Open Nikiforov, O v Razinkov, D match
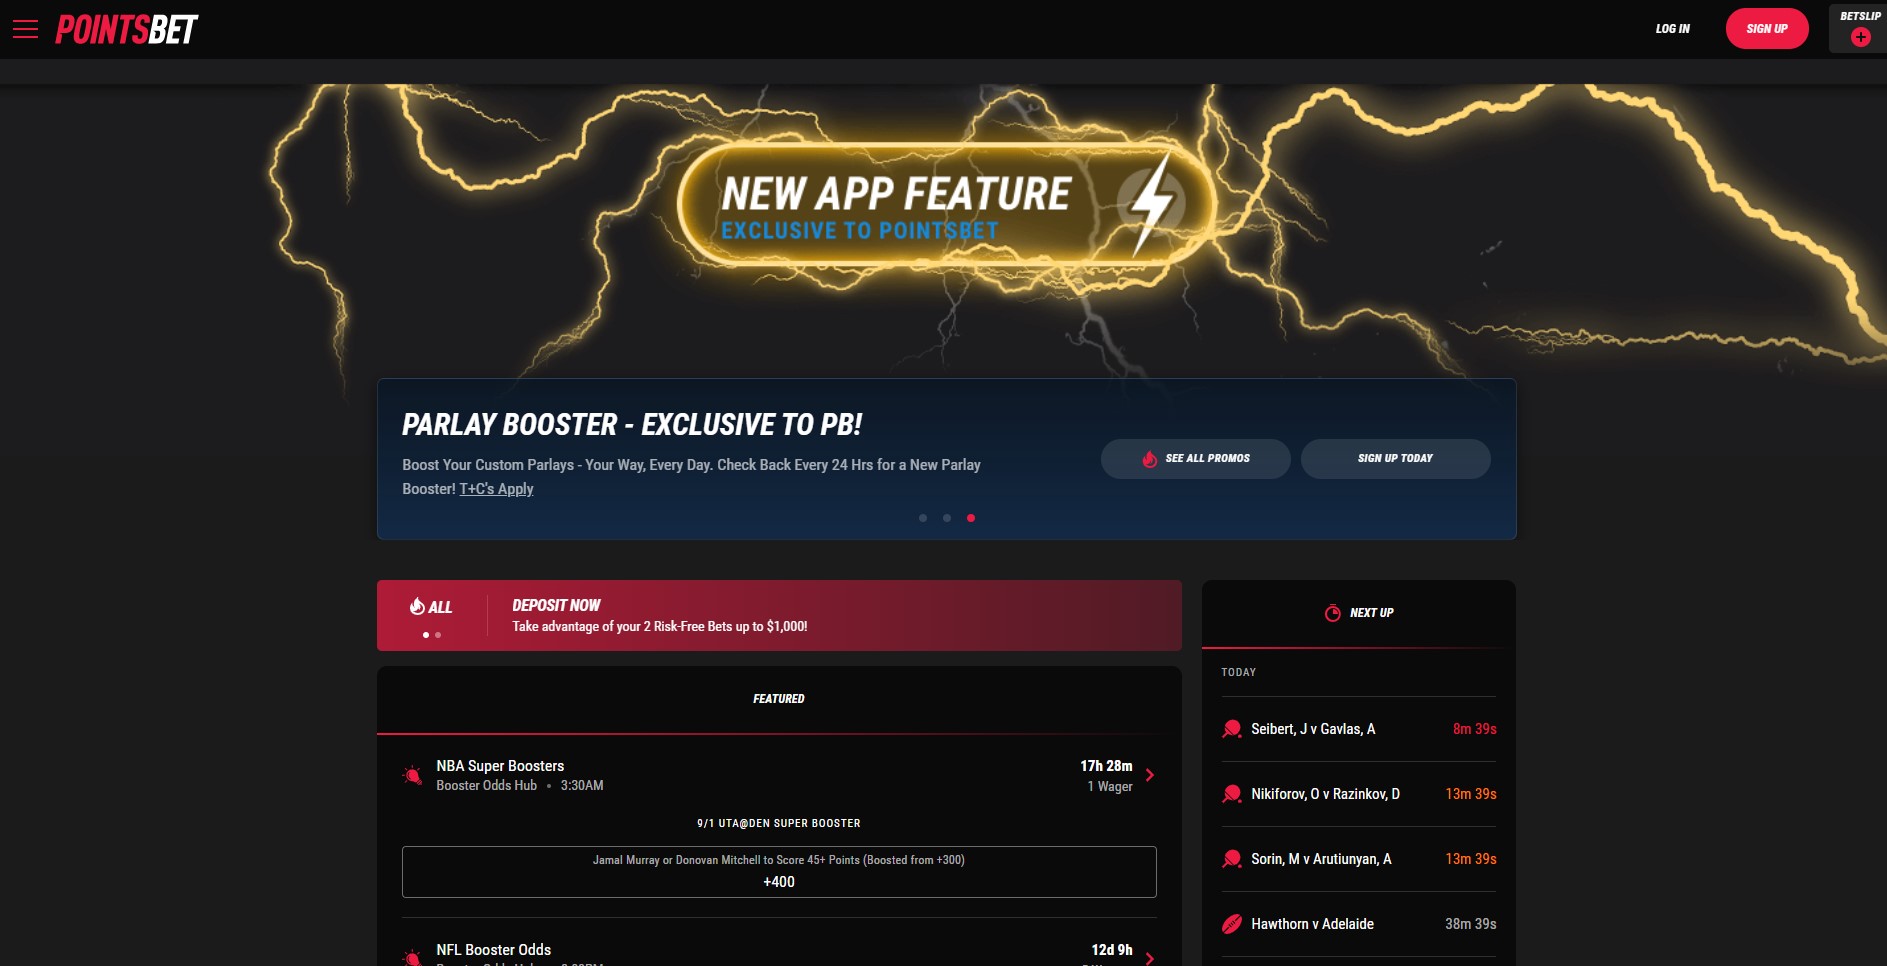 (1359, 794)
